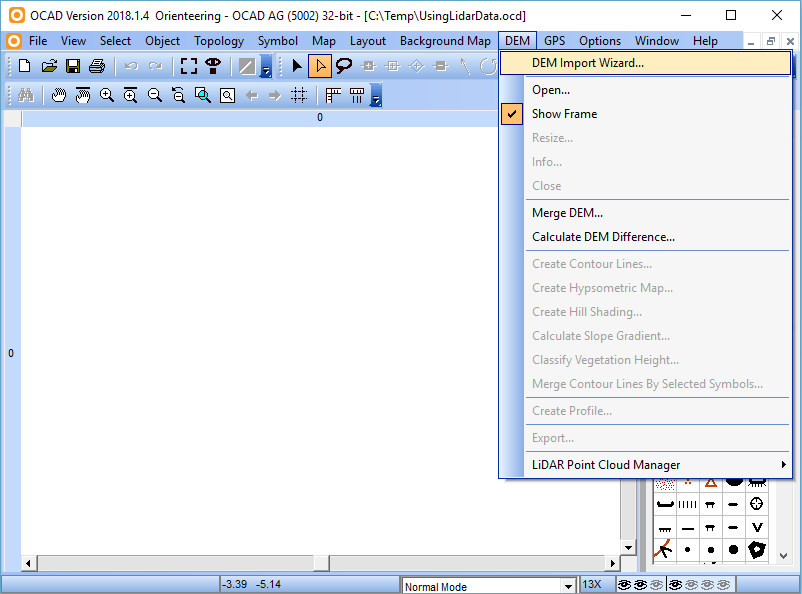
Task: Open the standard toolbar overflow dropdown
Action: 266,67
